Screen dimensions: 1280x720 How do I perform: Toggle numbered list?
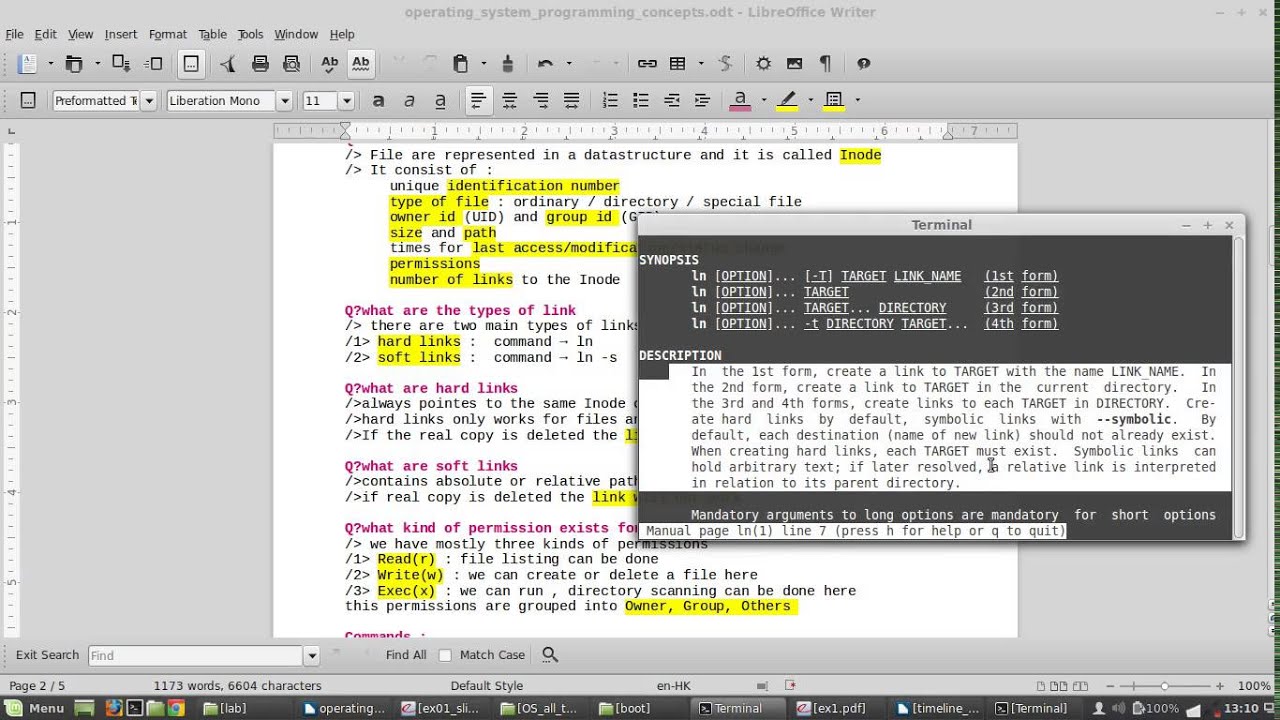point(610,101)
